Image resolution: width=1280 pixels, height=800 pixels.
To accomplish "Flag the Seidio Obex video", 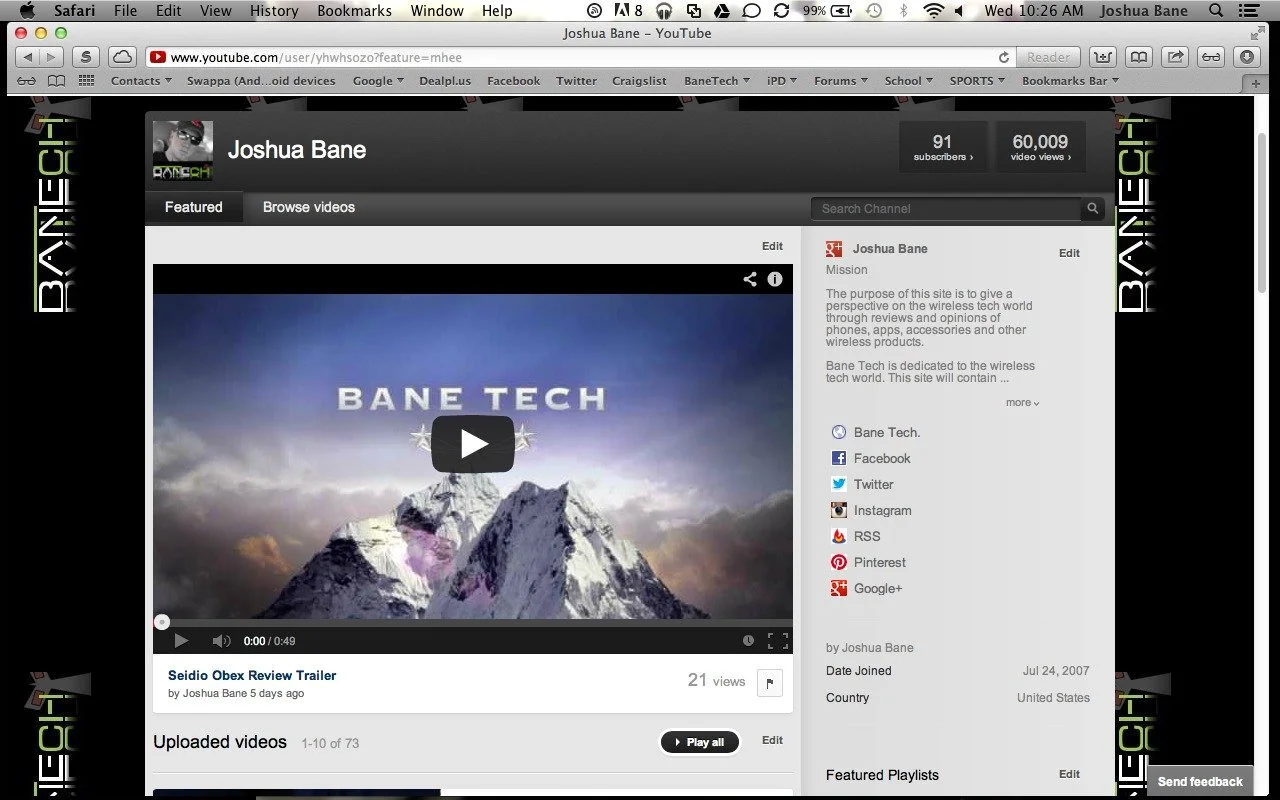I will coord(769,683).
